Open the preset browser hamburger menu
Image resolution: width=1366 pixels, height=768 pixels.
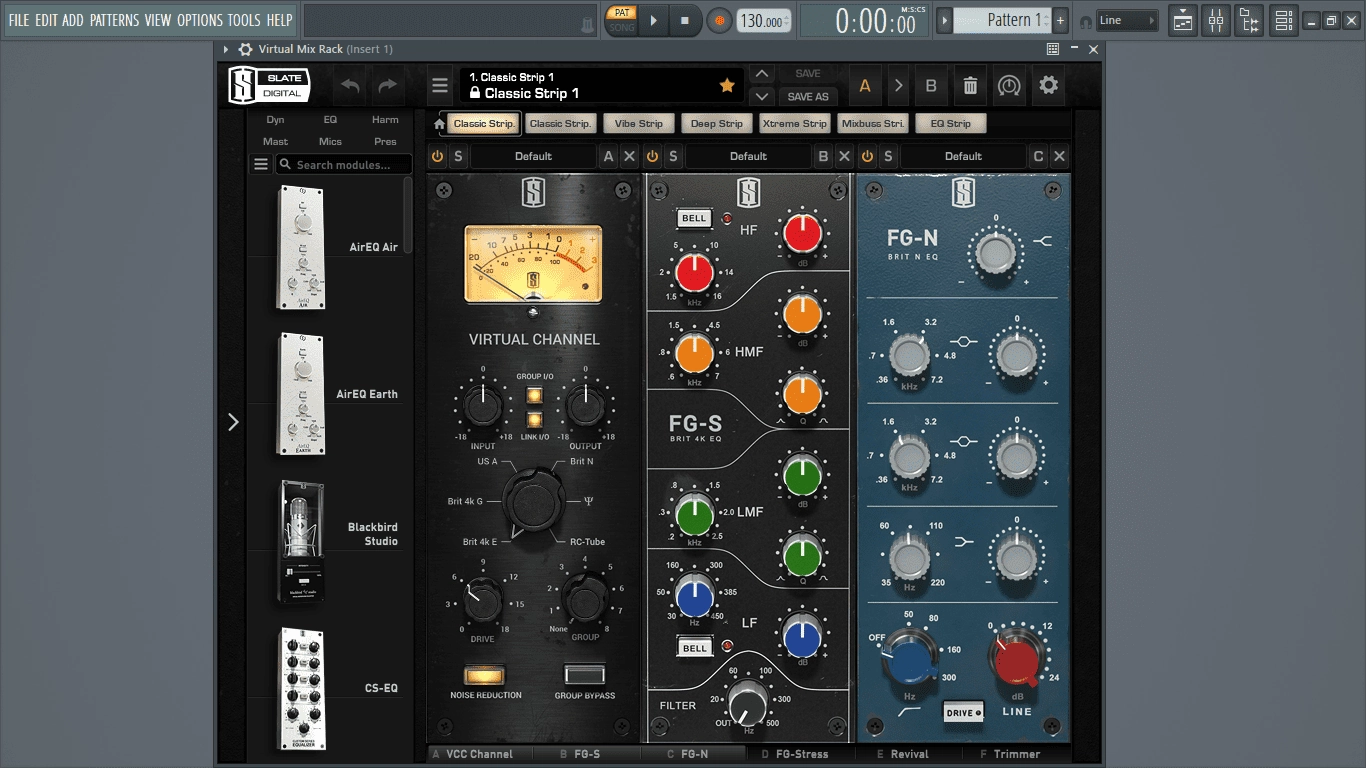pos(440,86)
